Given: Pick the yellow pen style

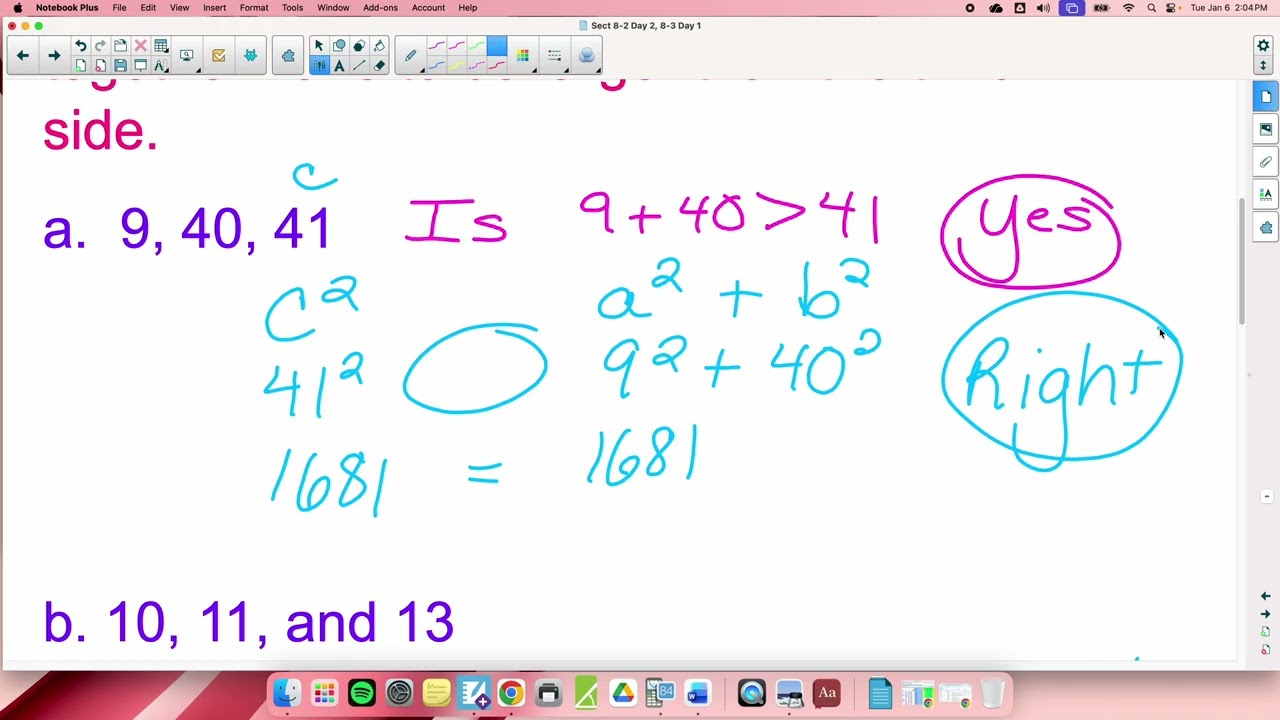Looking at the screenshot, I should point(456,66).
